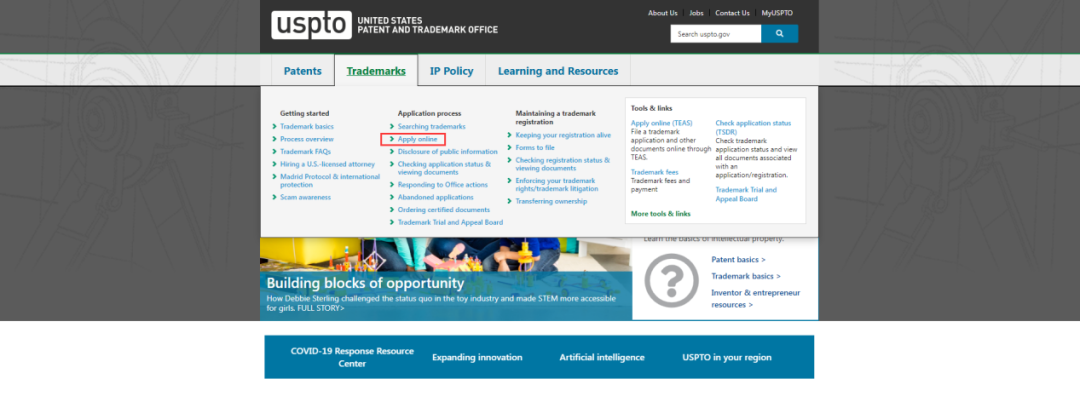Open the More tools & links link

point(660,214)
